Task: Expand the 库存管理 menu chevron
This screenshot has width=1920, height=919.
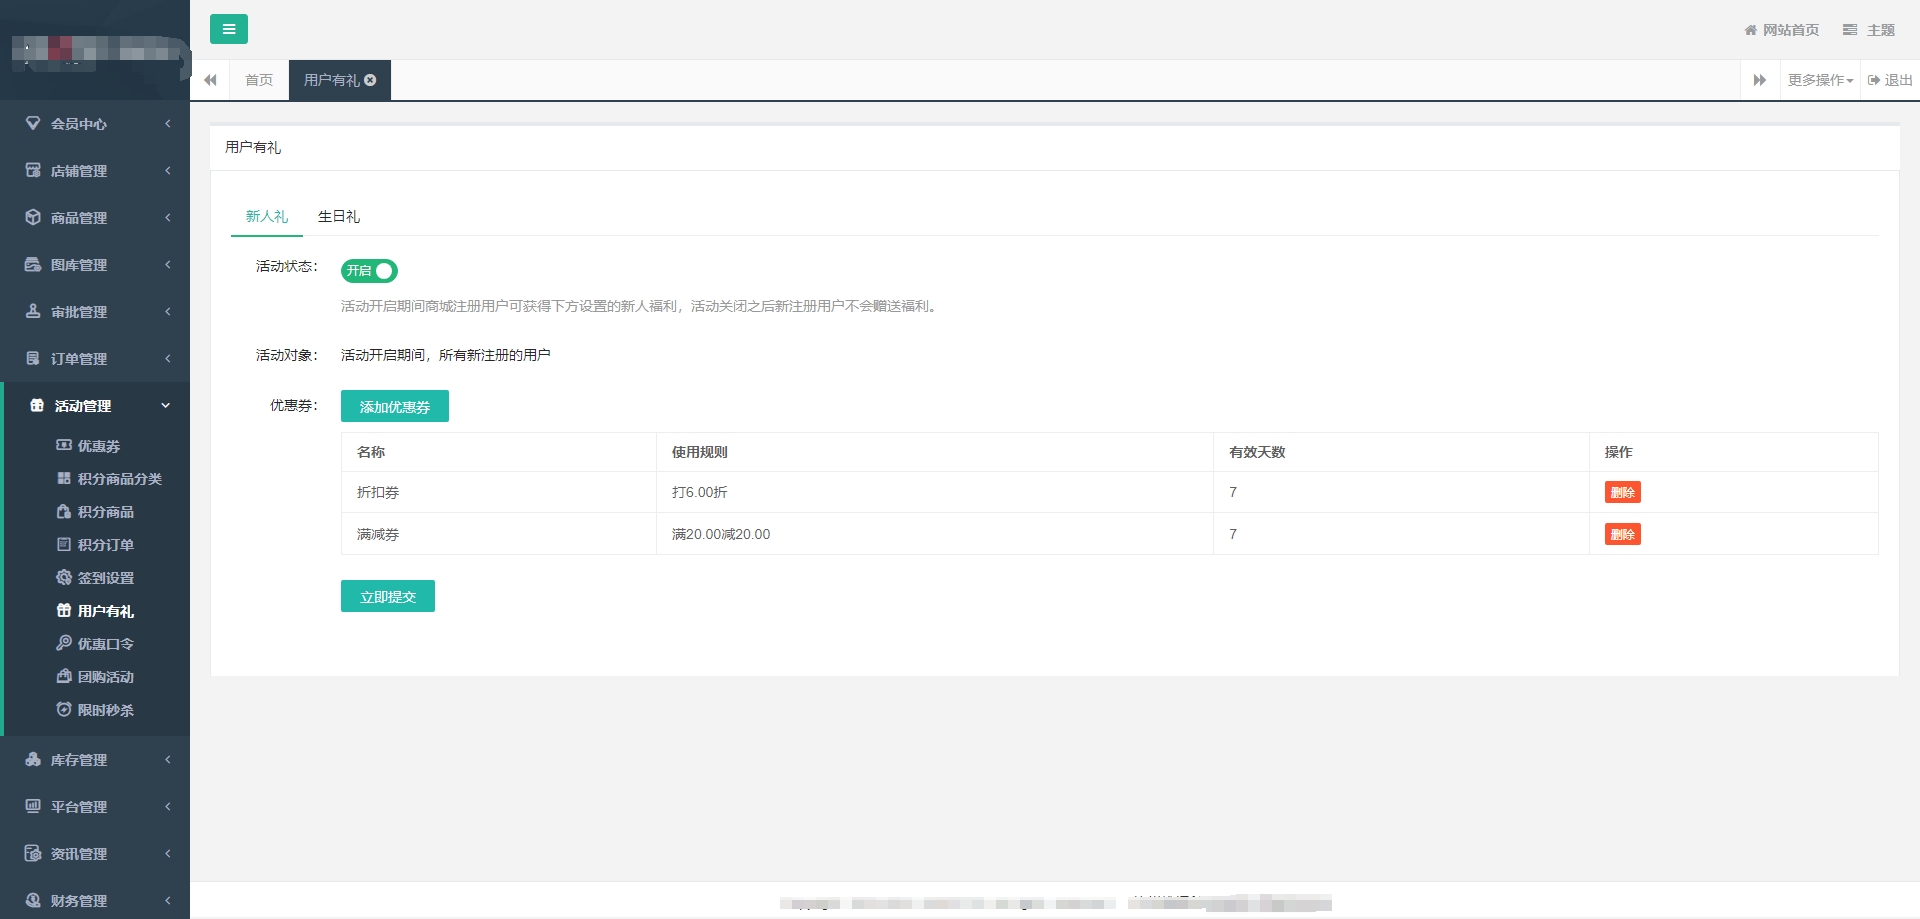Action: [x=167, y=759]
